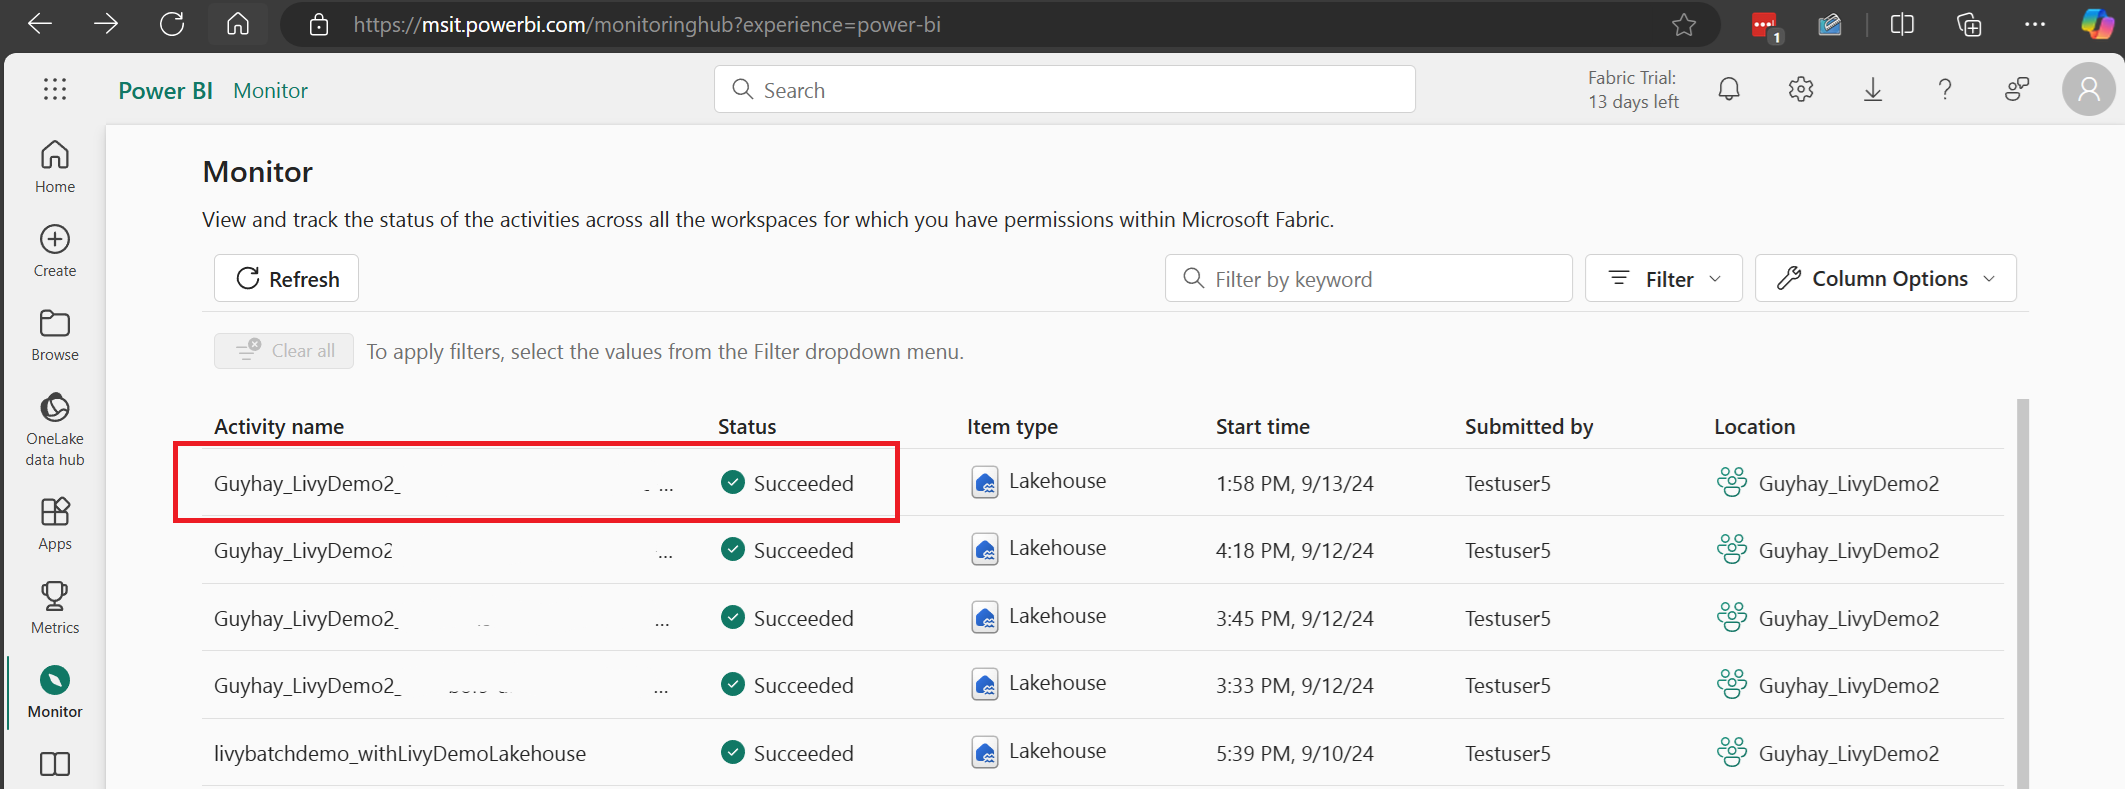
Task: Open the app launcher waffle icon
Action: pos(55,90)
